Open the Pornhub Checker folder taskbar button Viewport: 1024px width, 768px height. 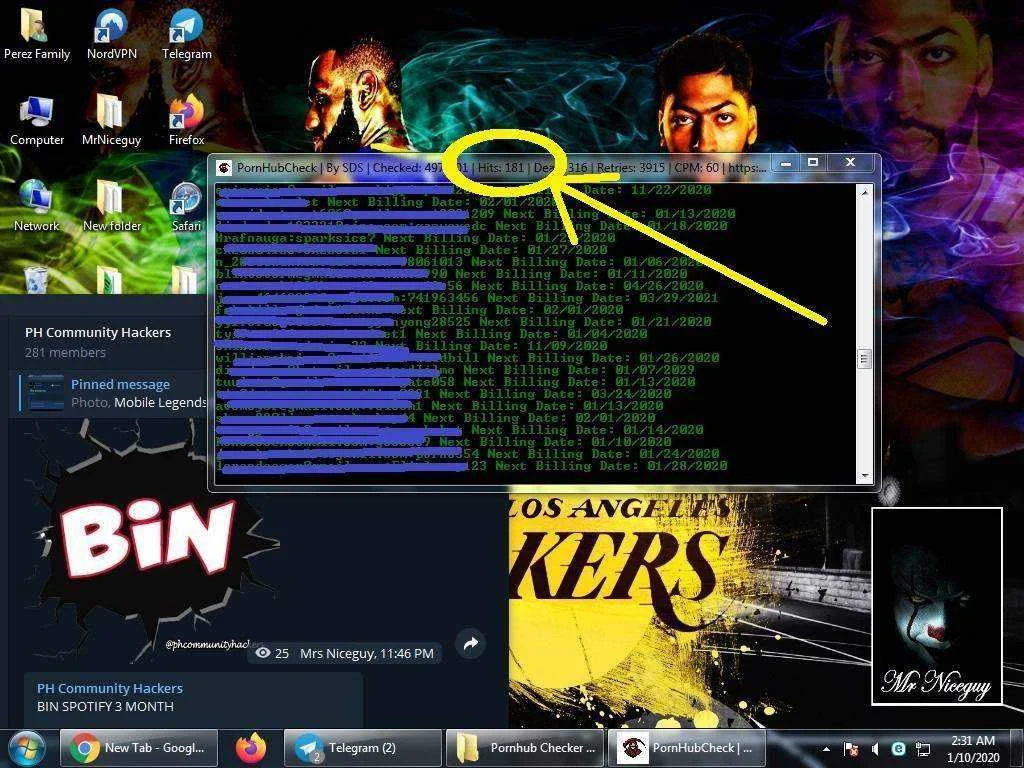click(x=525, y=748)
